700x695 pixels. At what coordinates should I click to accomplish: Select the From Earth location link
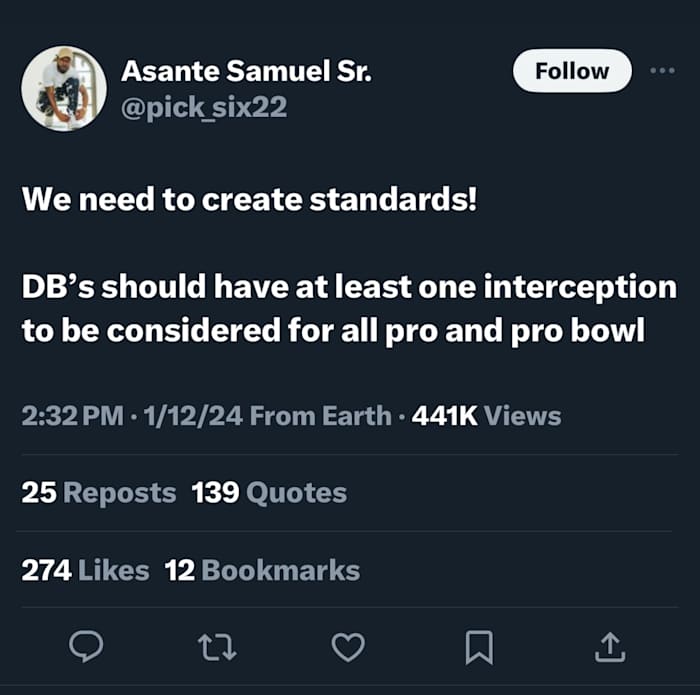(x=321, y=416)
